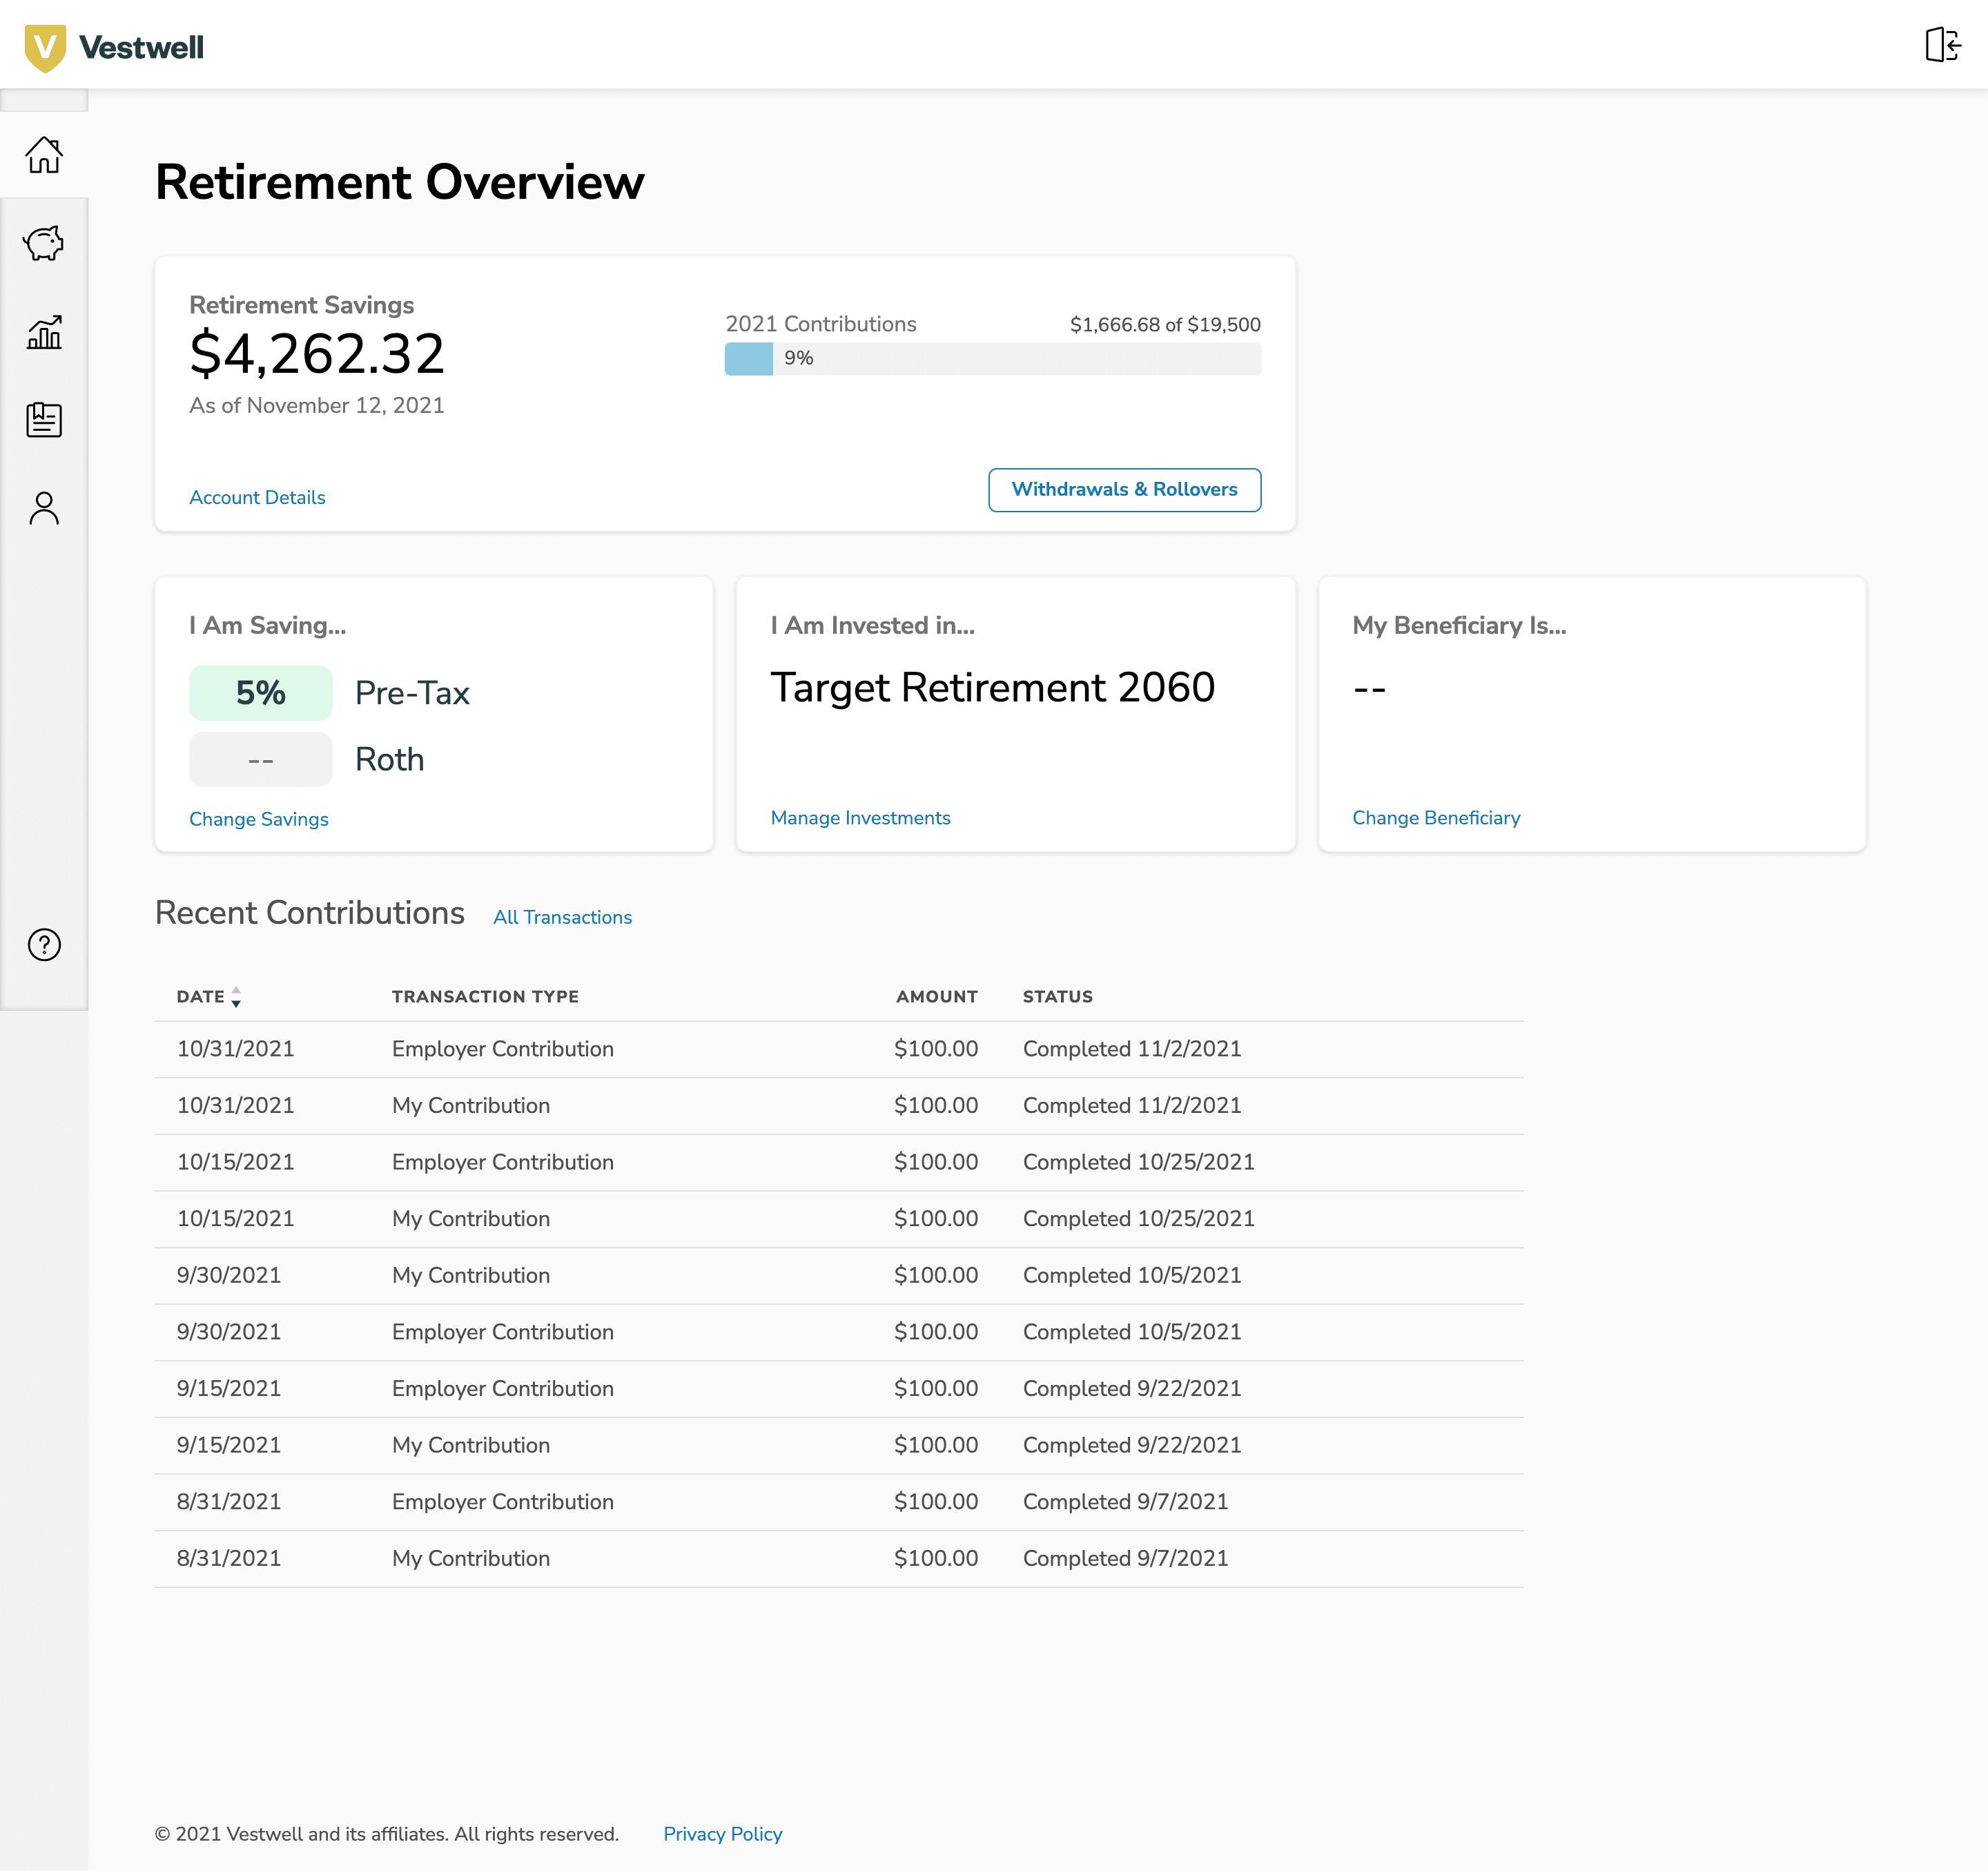Screen dimensions: 1988x1871
Task: Open the Privacy Policy footer link
Action: coord(722,1834)
